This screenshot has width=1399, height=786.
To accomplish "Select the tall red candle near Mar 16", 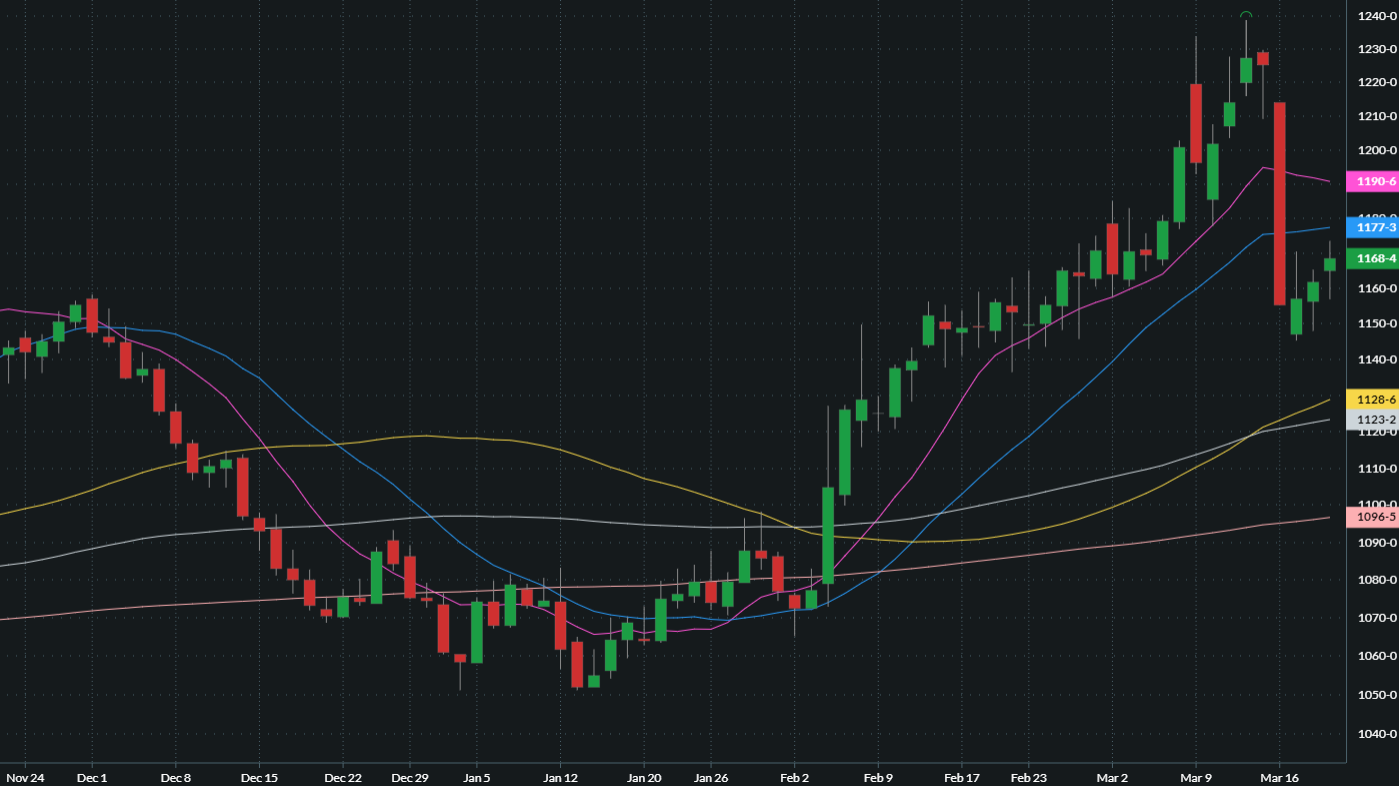I will pos(1279,200).
